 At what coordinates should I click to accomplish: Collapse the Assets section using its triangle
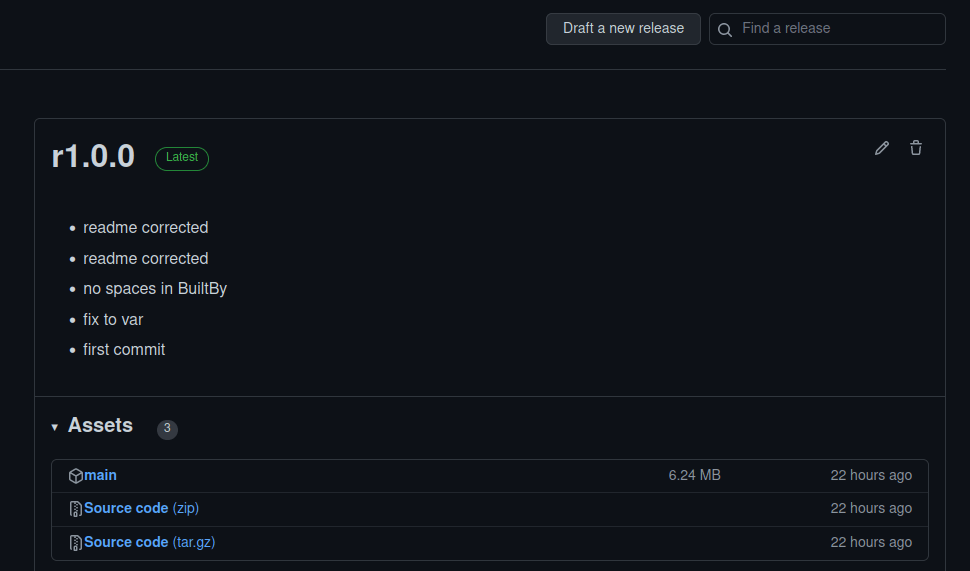[x=55, y=427]
